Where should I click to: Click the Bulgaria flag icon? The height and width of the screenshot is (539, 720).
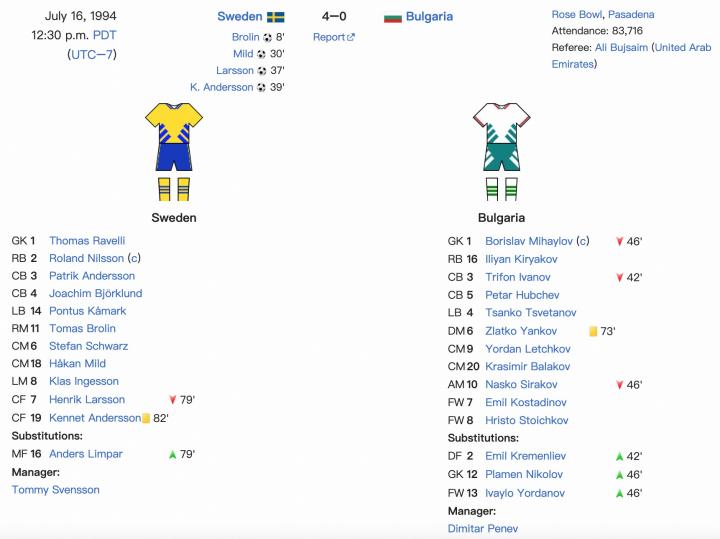tap(393, 17)
